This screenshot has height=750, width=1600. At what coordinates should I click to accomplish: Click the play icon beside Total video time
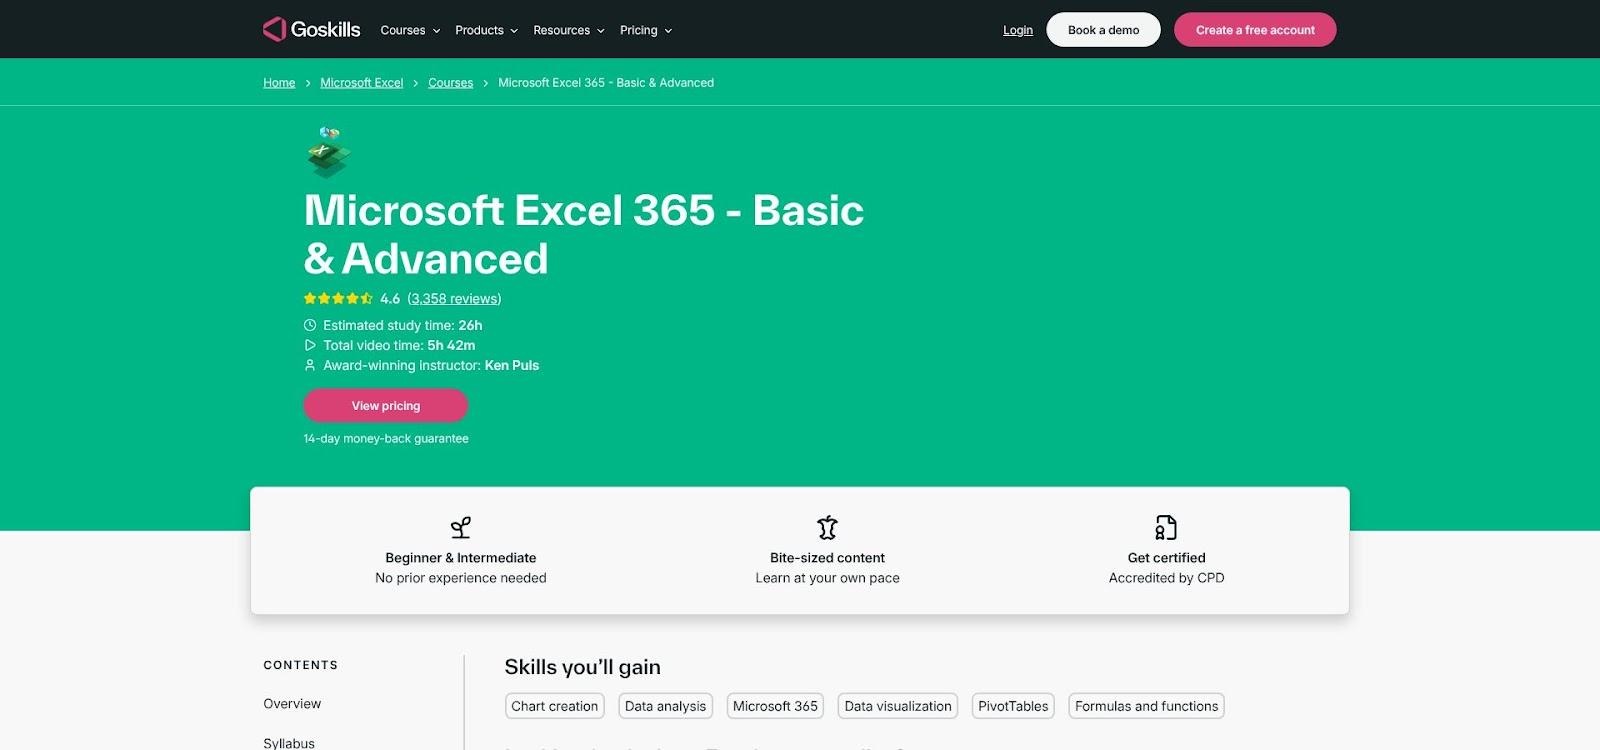click(310, 345)
